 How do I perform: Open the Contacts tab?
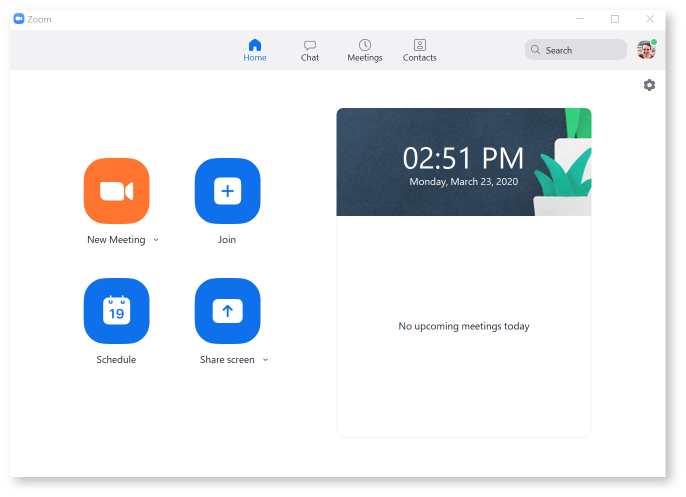(x=420, y=50)
